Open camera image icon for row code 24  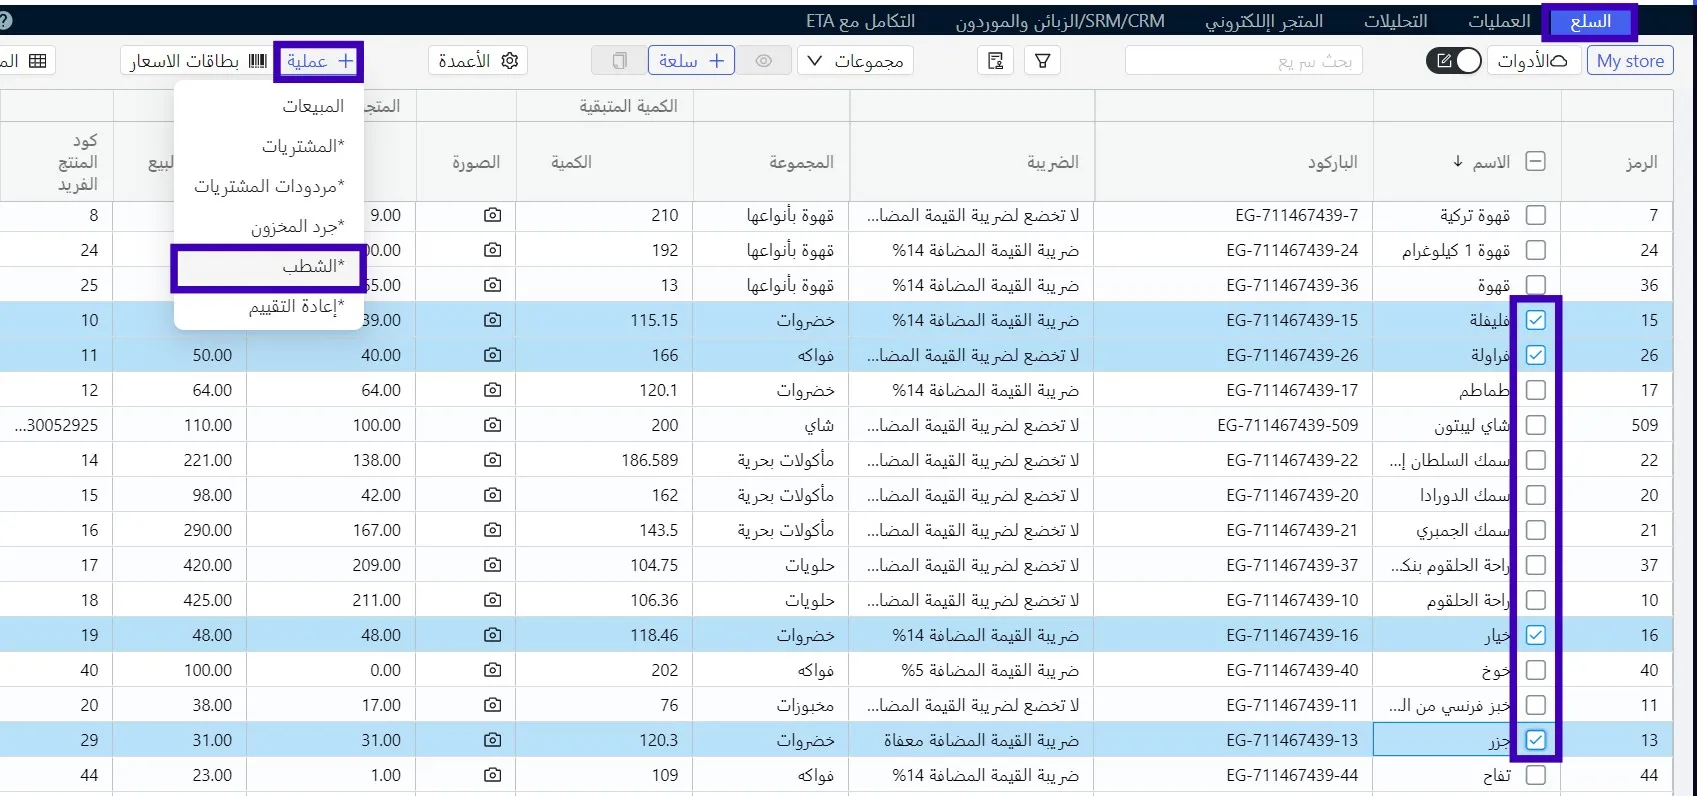pos(492,250)
